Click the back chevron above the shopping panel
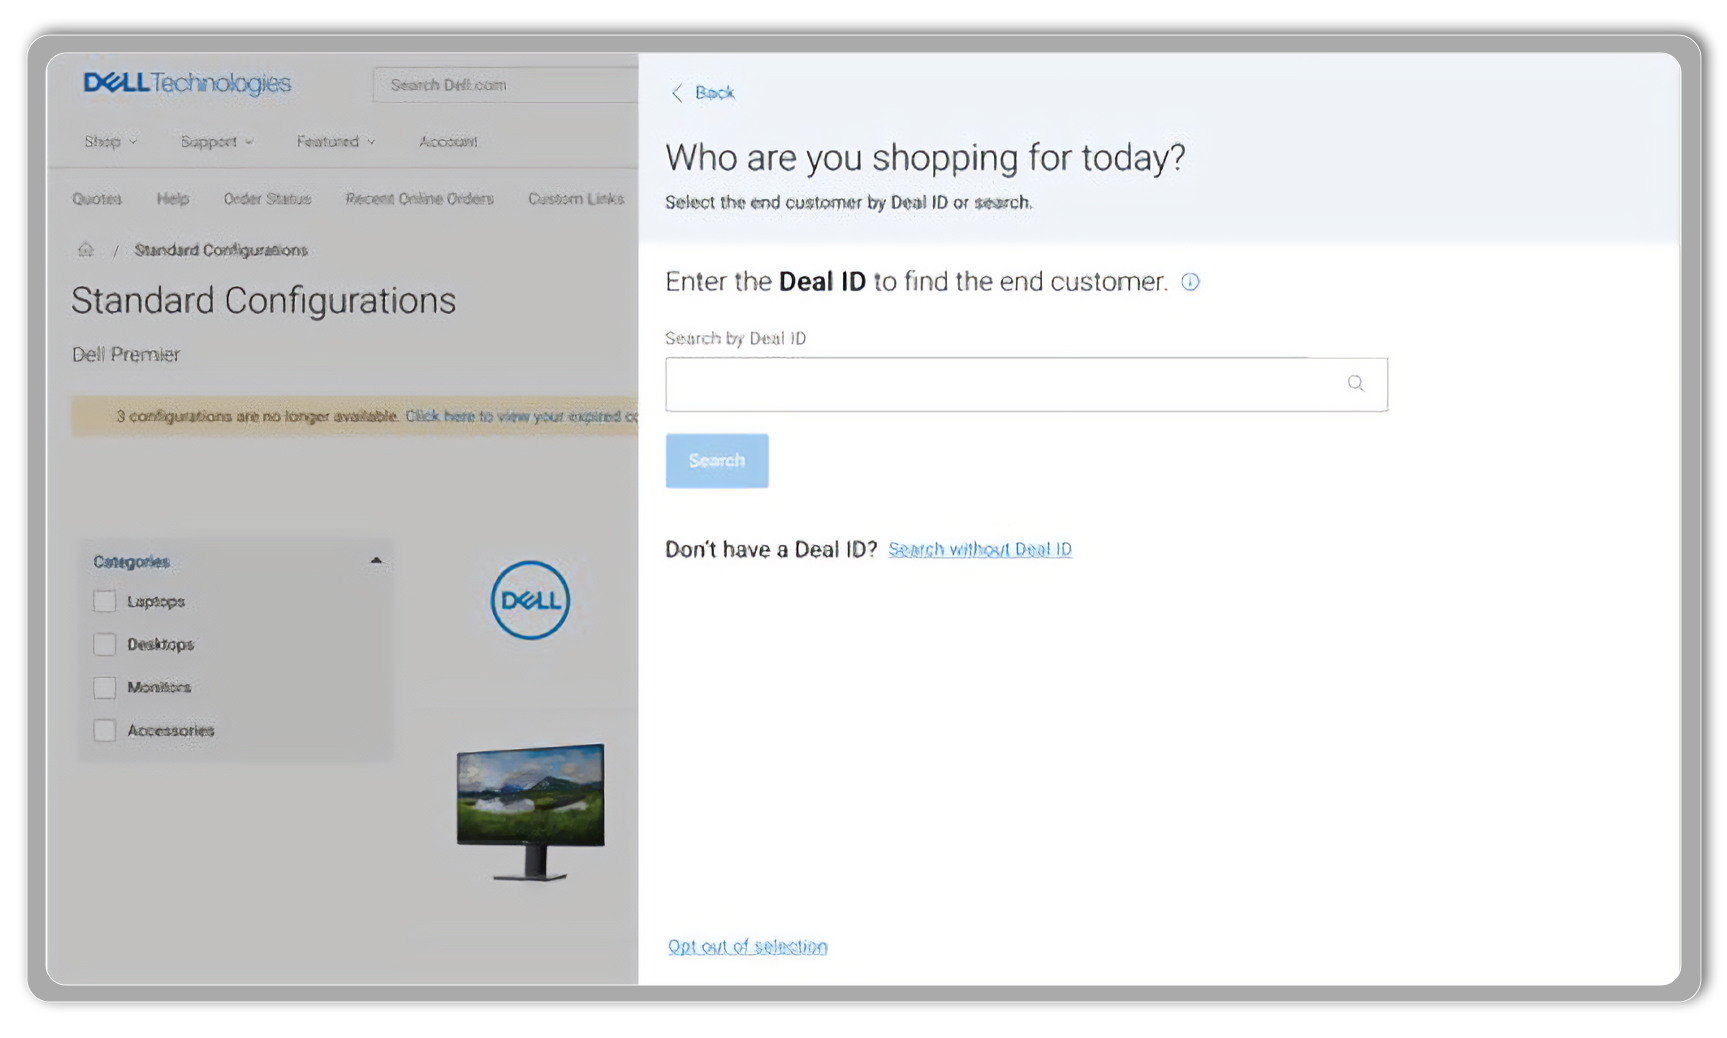Image resolution: width=1727 pixels, height=1038 pixels. click(x=678, y=92)
